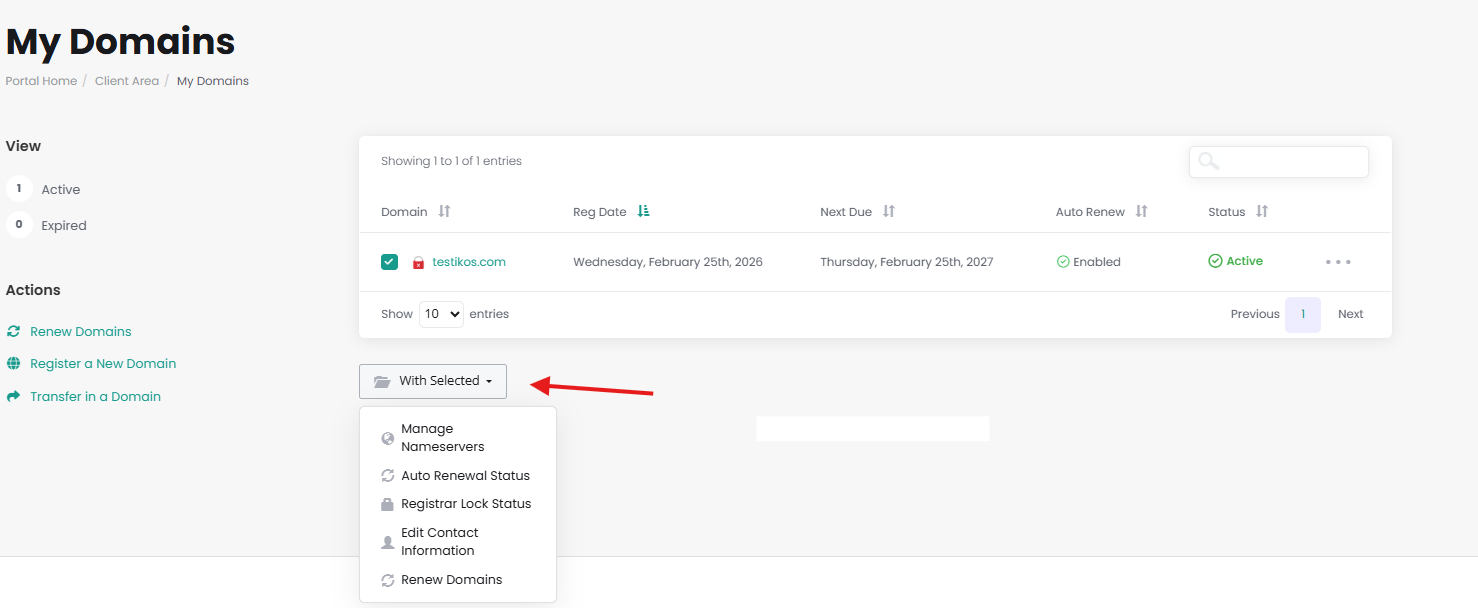Open the three-dots row actions menu
Viewport: 1478px width, 608px height.
[1338, 262]
